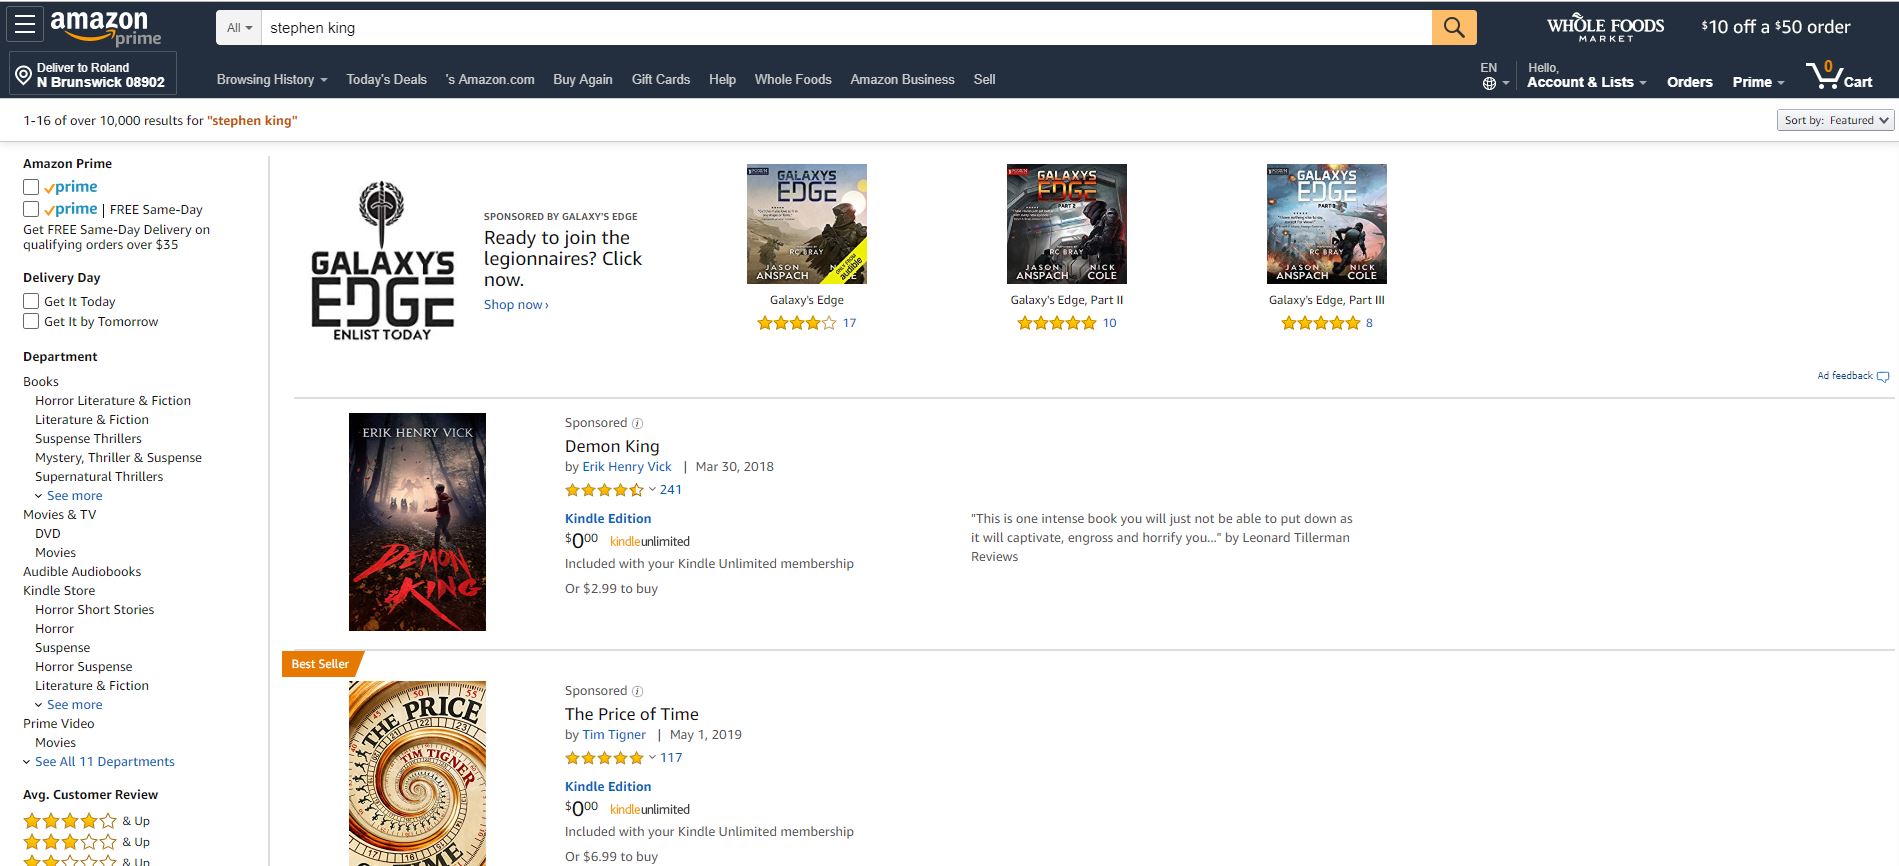Open the Demon King book cover thumbnail
Screen dimensions: 1899x866
tap(417, 522)
